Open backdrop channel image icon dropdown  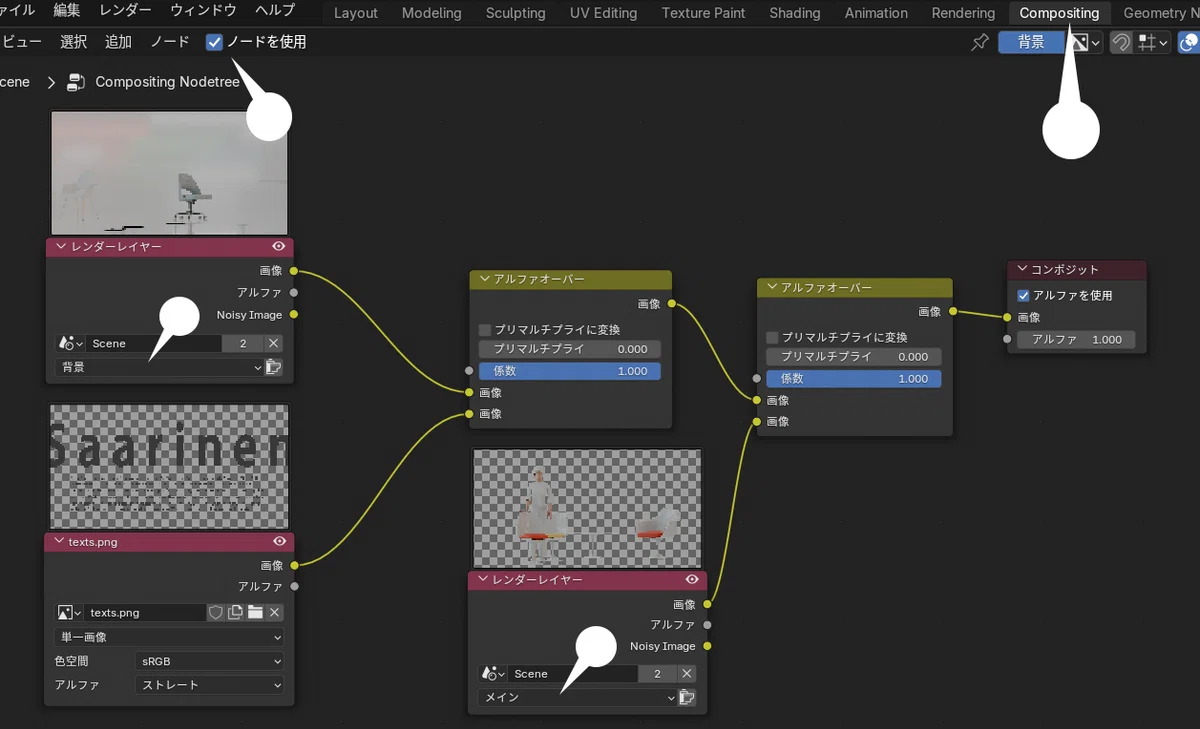[x=1084, y=42]
